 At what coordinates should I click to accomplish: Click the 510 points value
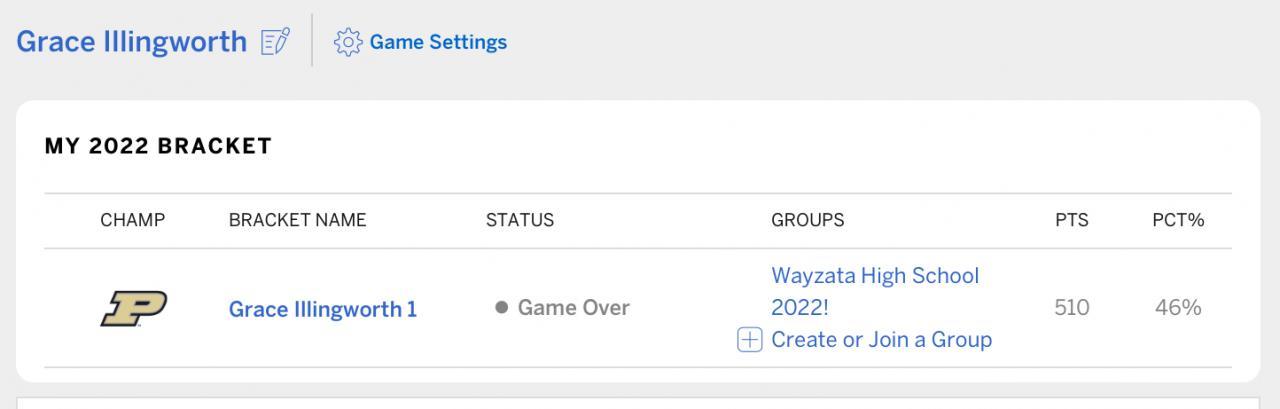pos(1071,307)
